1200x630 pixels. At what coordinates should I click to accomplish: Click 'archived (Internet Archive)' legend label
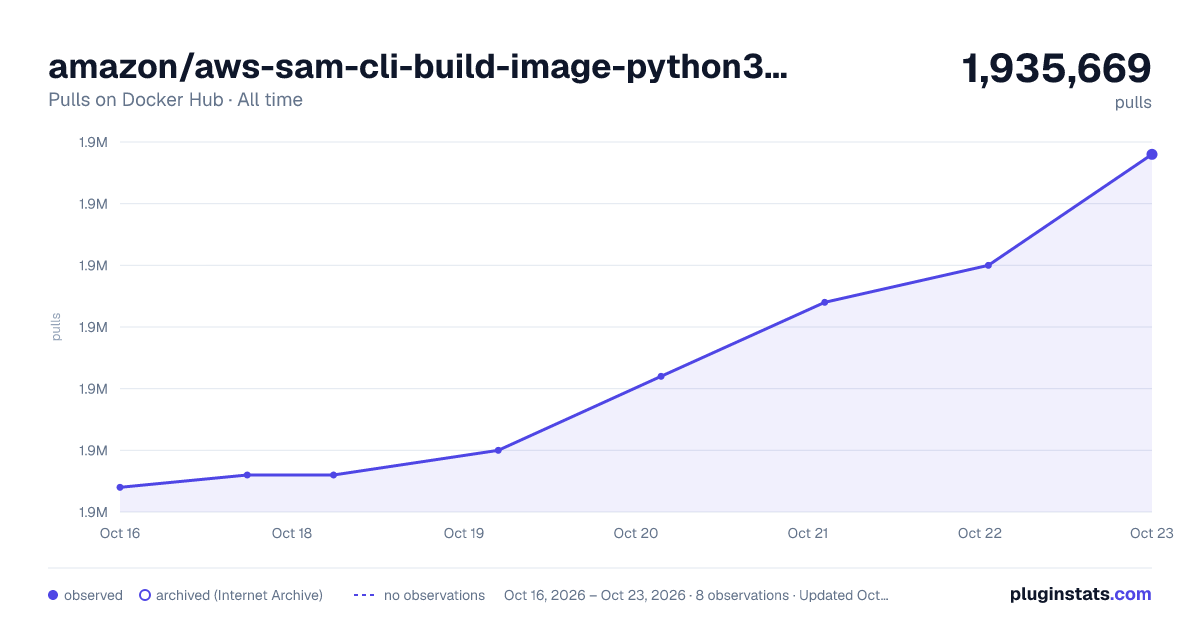pyautogui.click(x=239, y=595)
